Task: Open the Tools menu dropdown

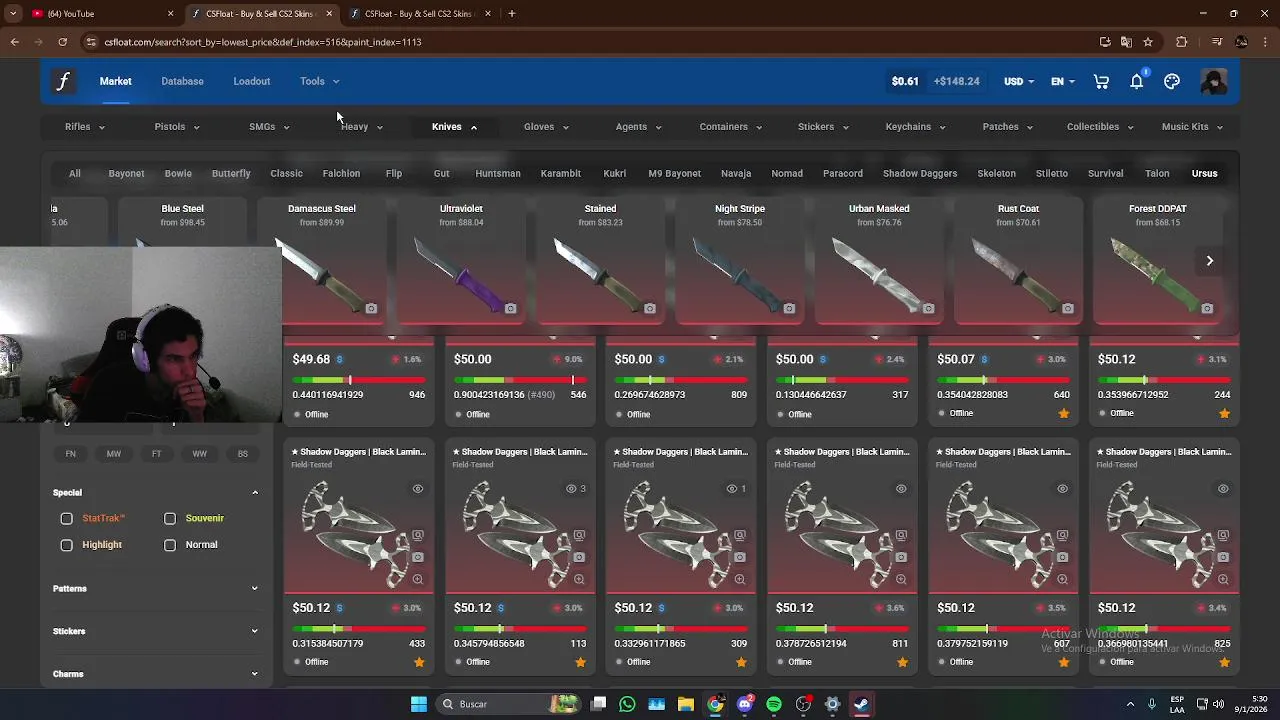Action: [x=320, y=82]
